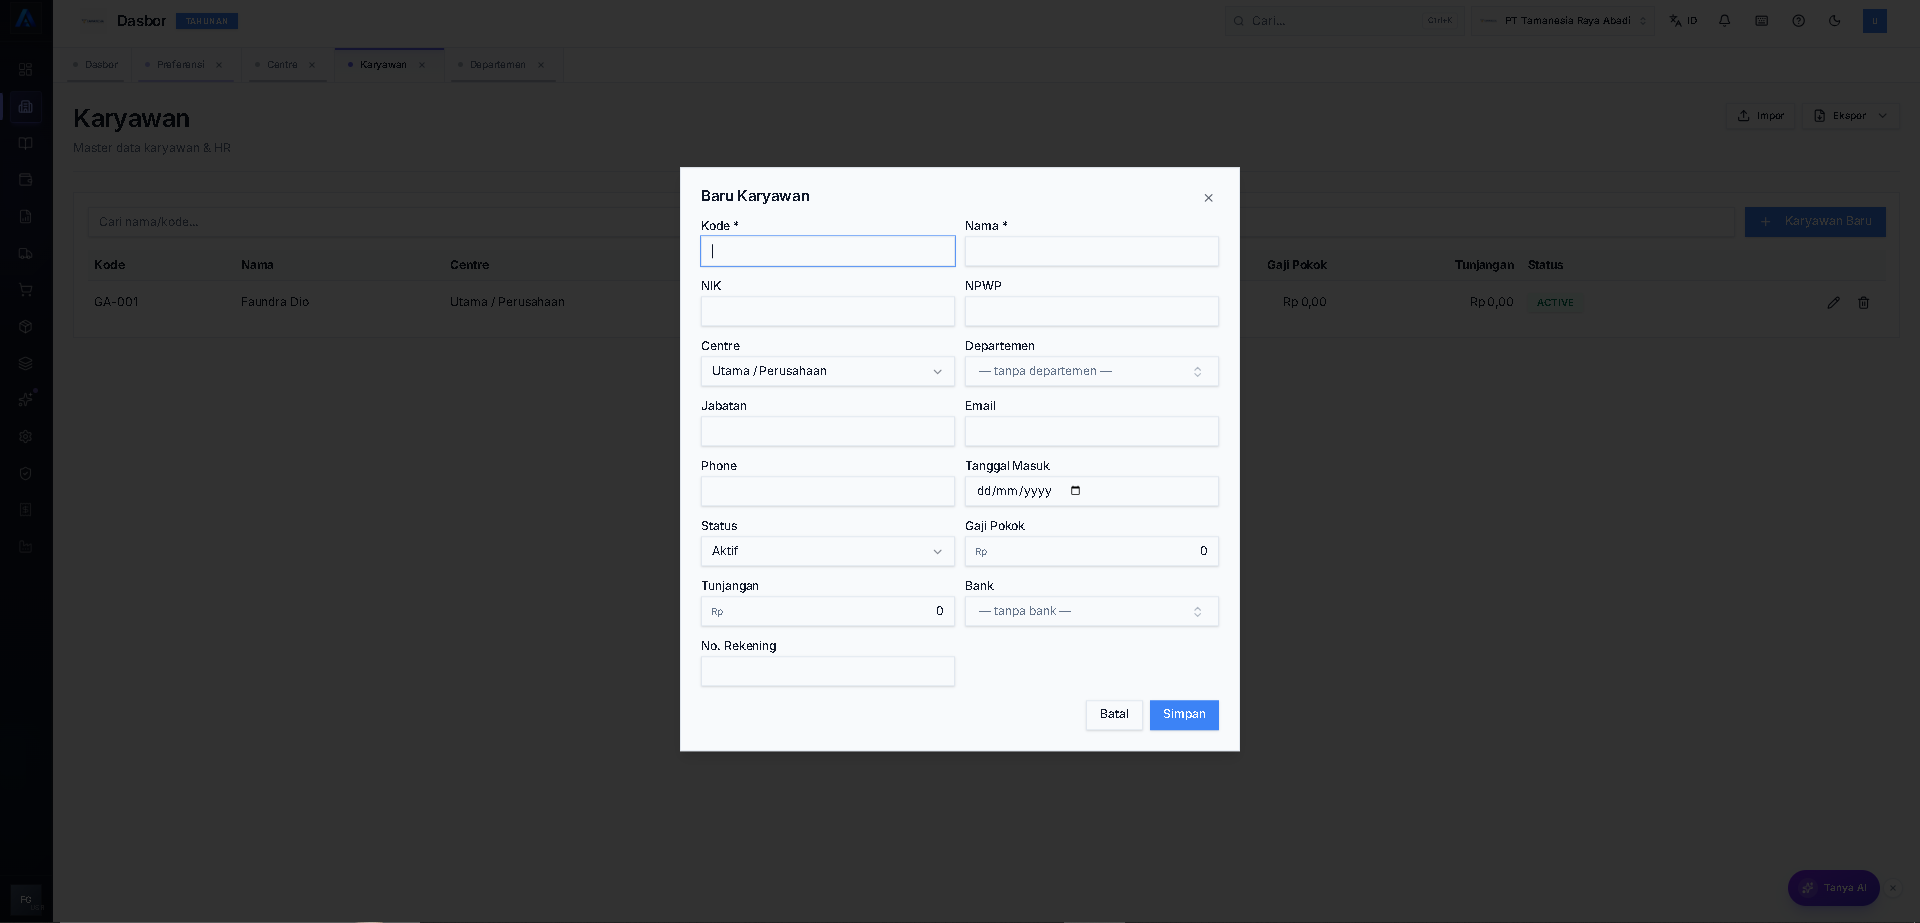Expand the Status dropdown showing Aktif
Screen dimensions: 1920x923
(828, 551)
